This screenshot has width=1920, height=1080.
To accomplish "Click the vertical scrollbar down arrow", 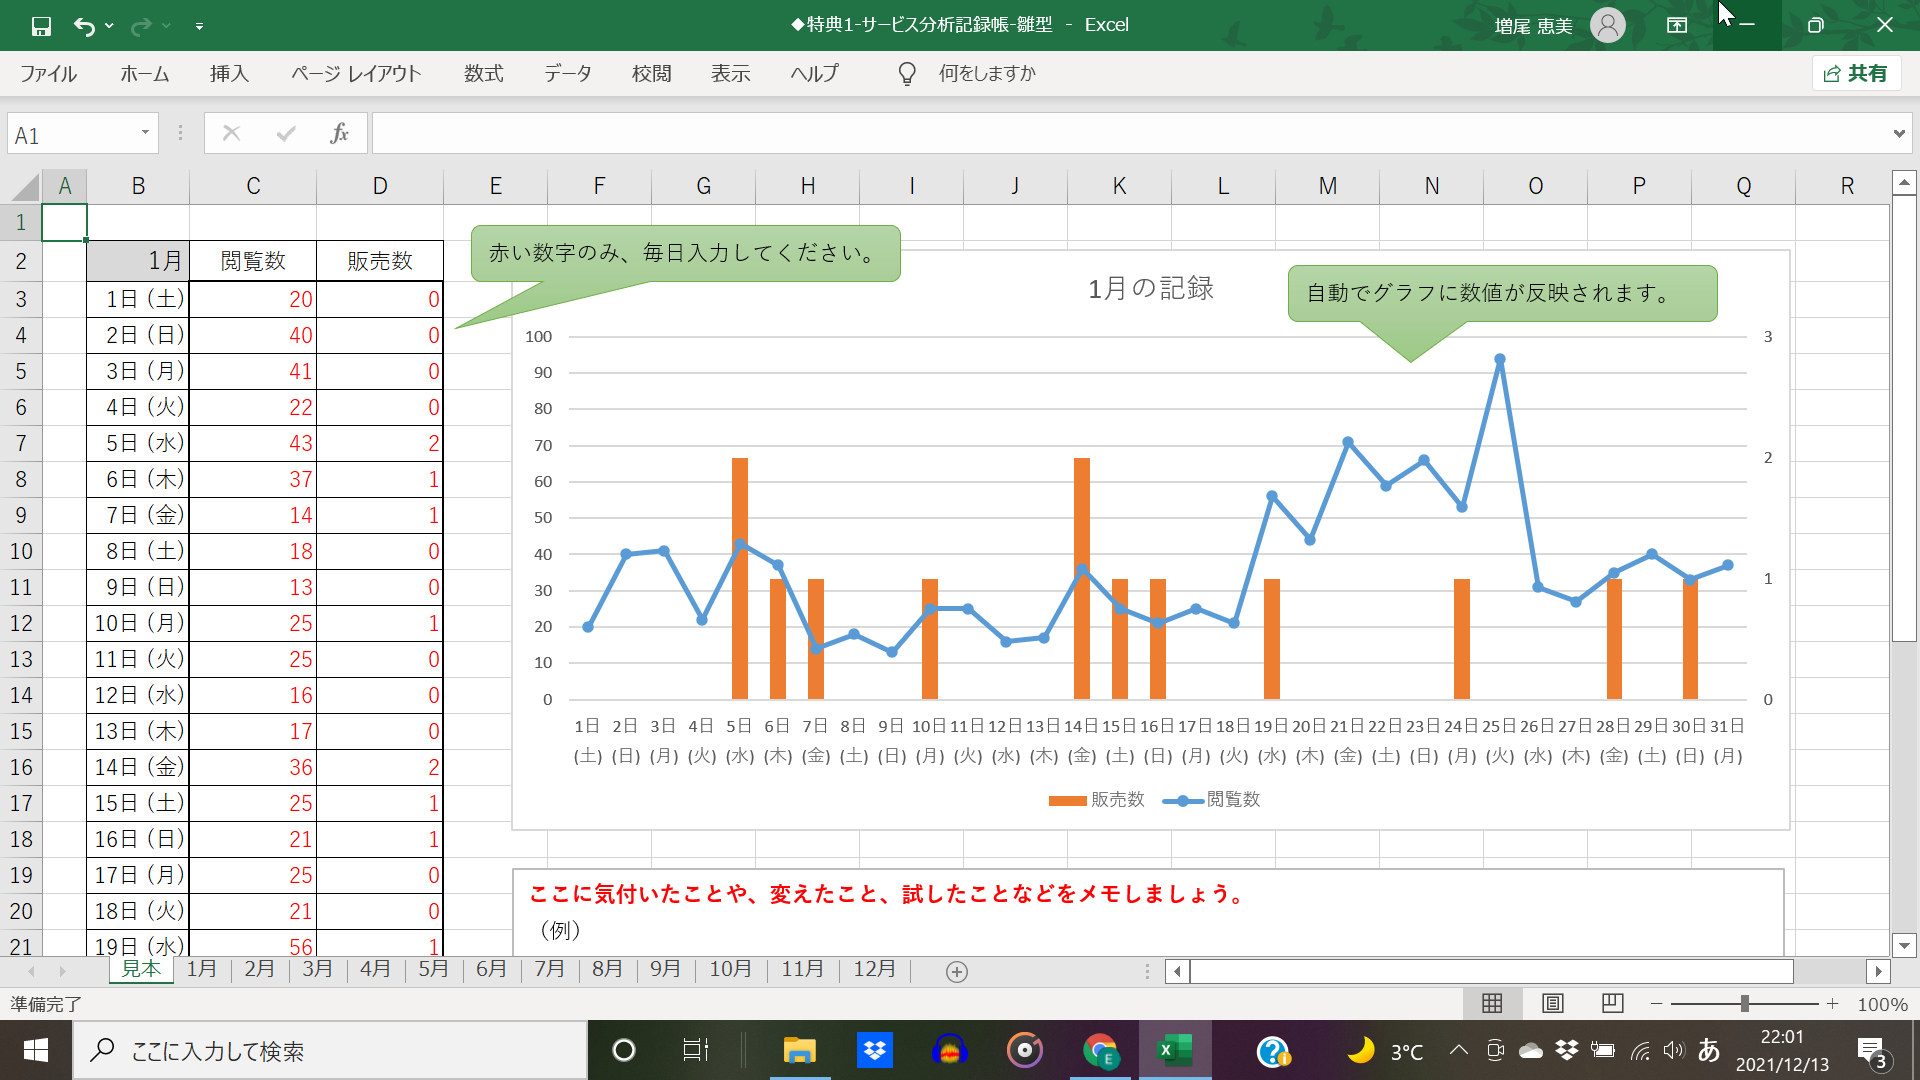I will click(1904, 945).
